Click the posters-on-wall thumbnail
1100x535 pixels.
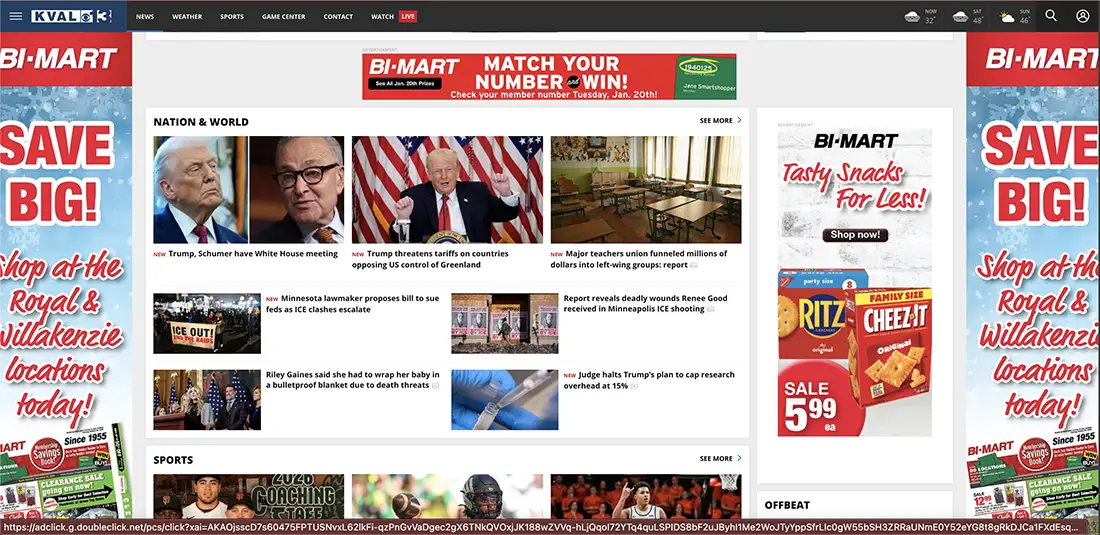tap(504, 323)
